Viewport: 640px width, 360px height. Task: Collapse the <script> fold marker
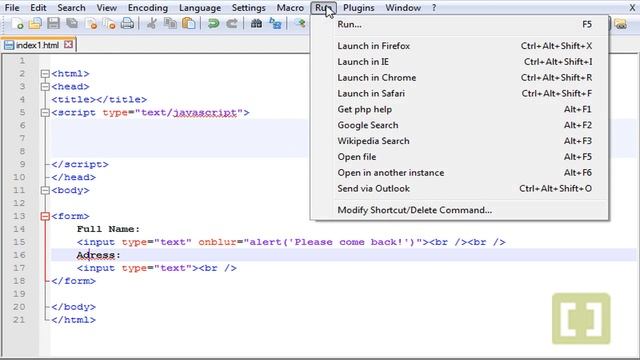[x=45, y=113]
